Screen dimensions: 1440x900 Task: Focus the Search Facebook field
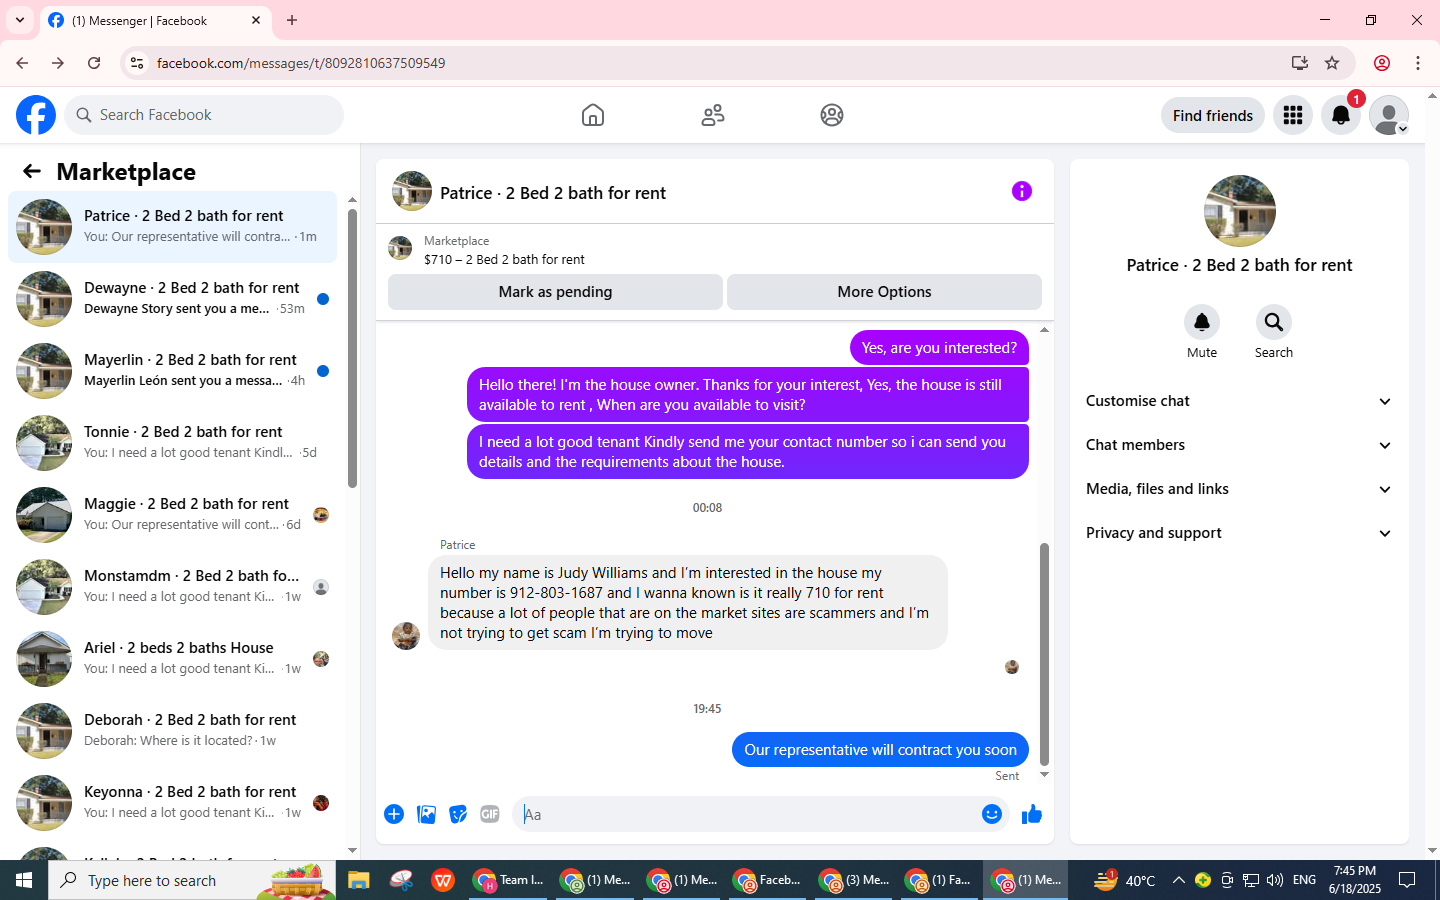(204, 115)
